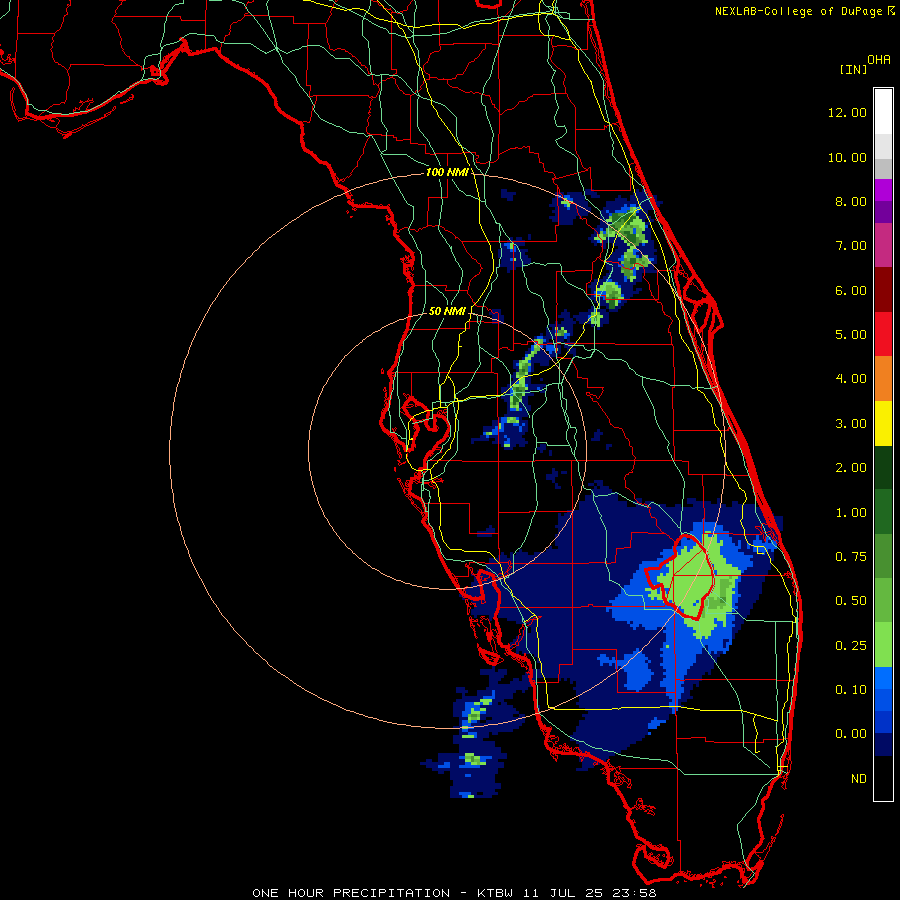Select the 2.00 legend value
This screenshot has height=900, width=900.
point(851,468)
